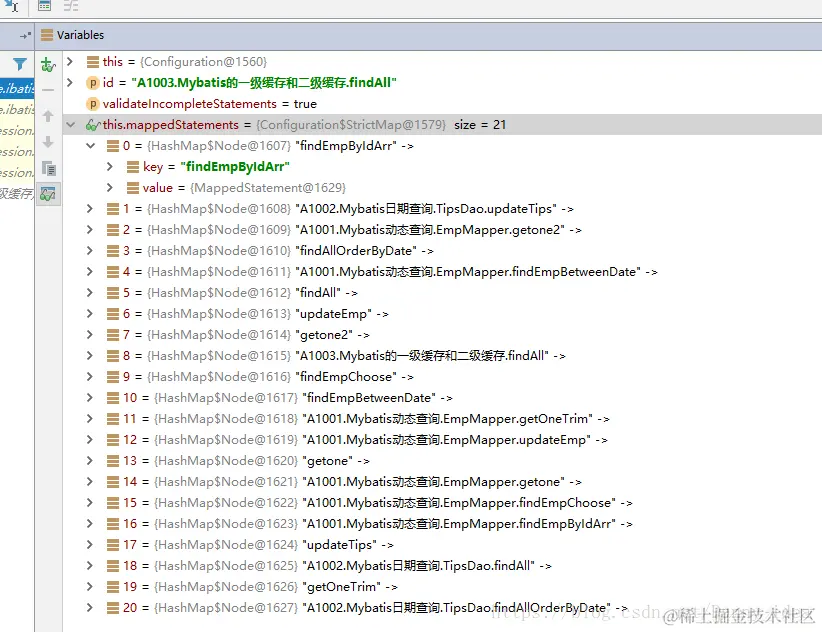Select the highlighted ibatis stack frame
This screenshot has width=822, height=632.
[17, 88]
